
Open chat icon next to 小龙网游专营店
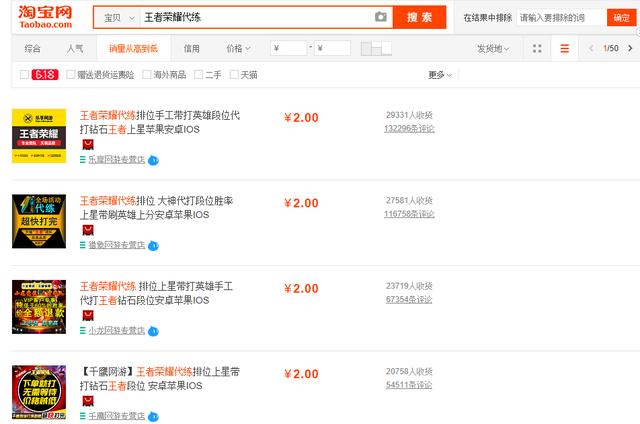153,331
